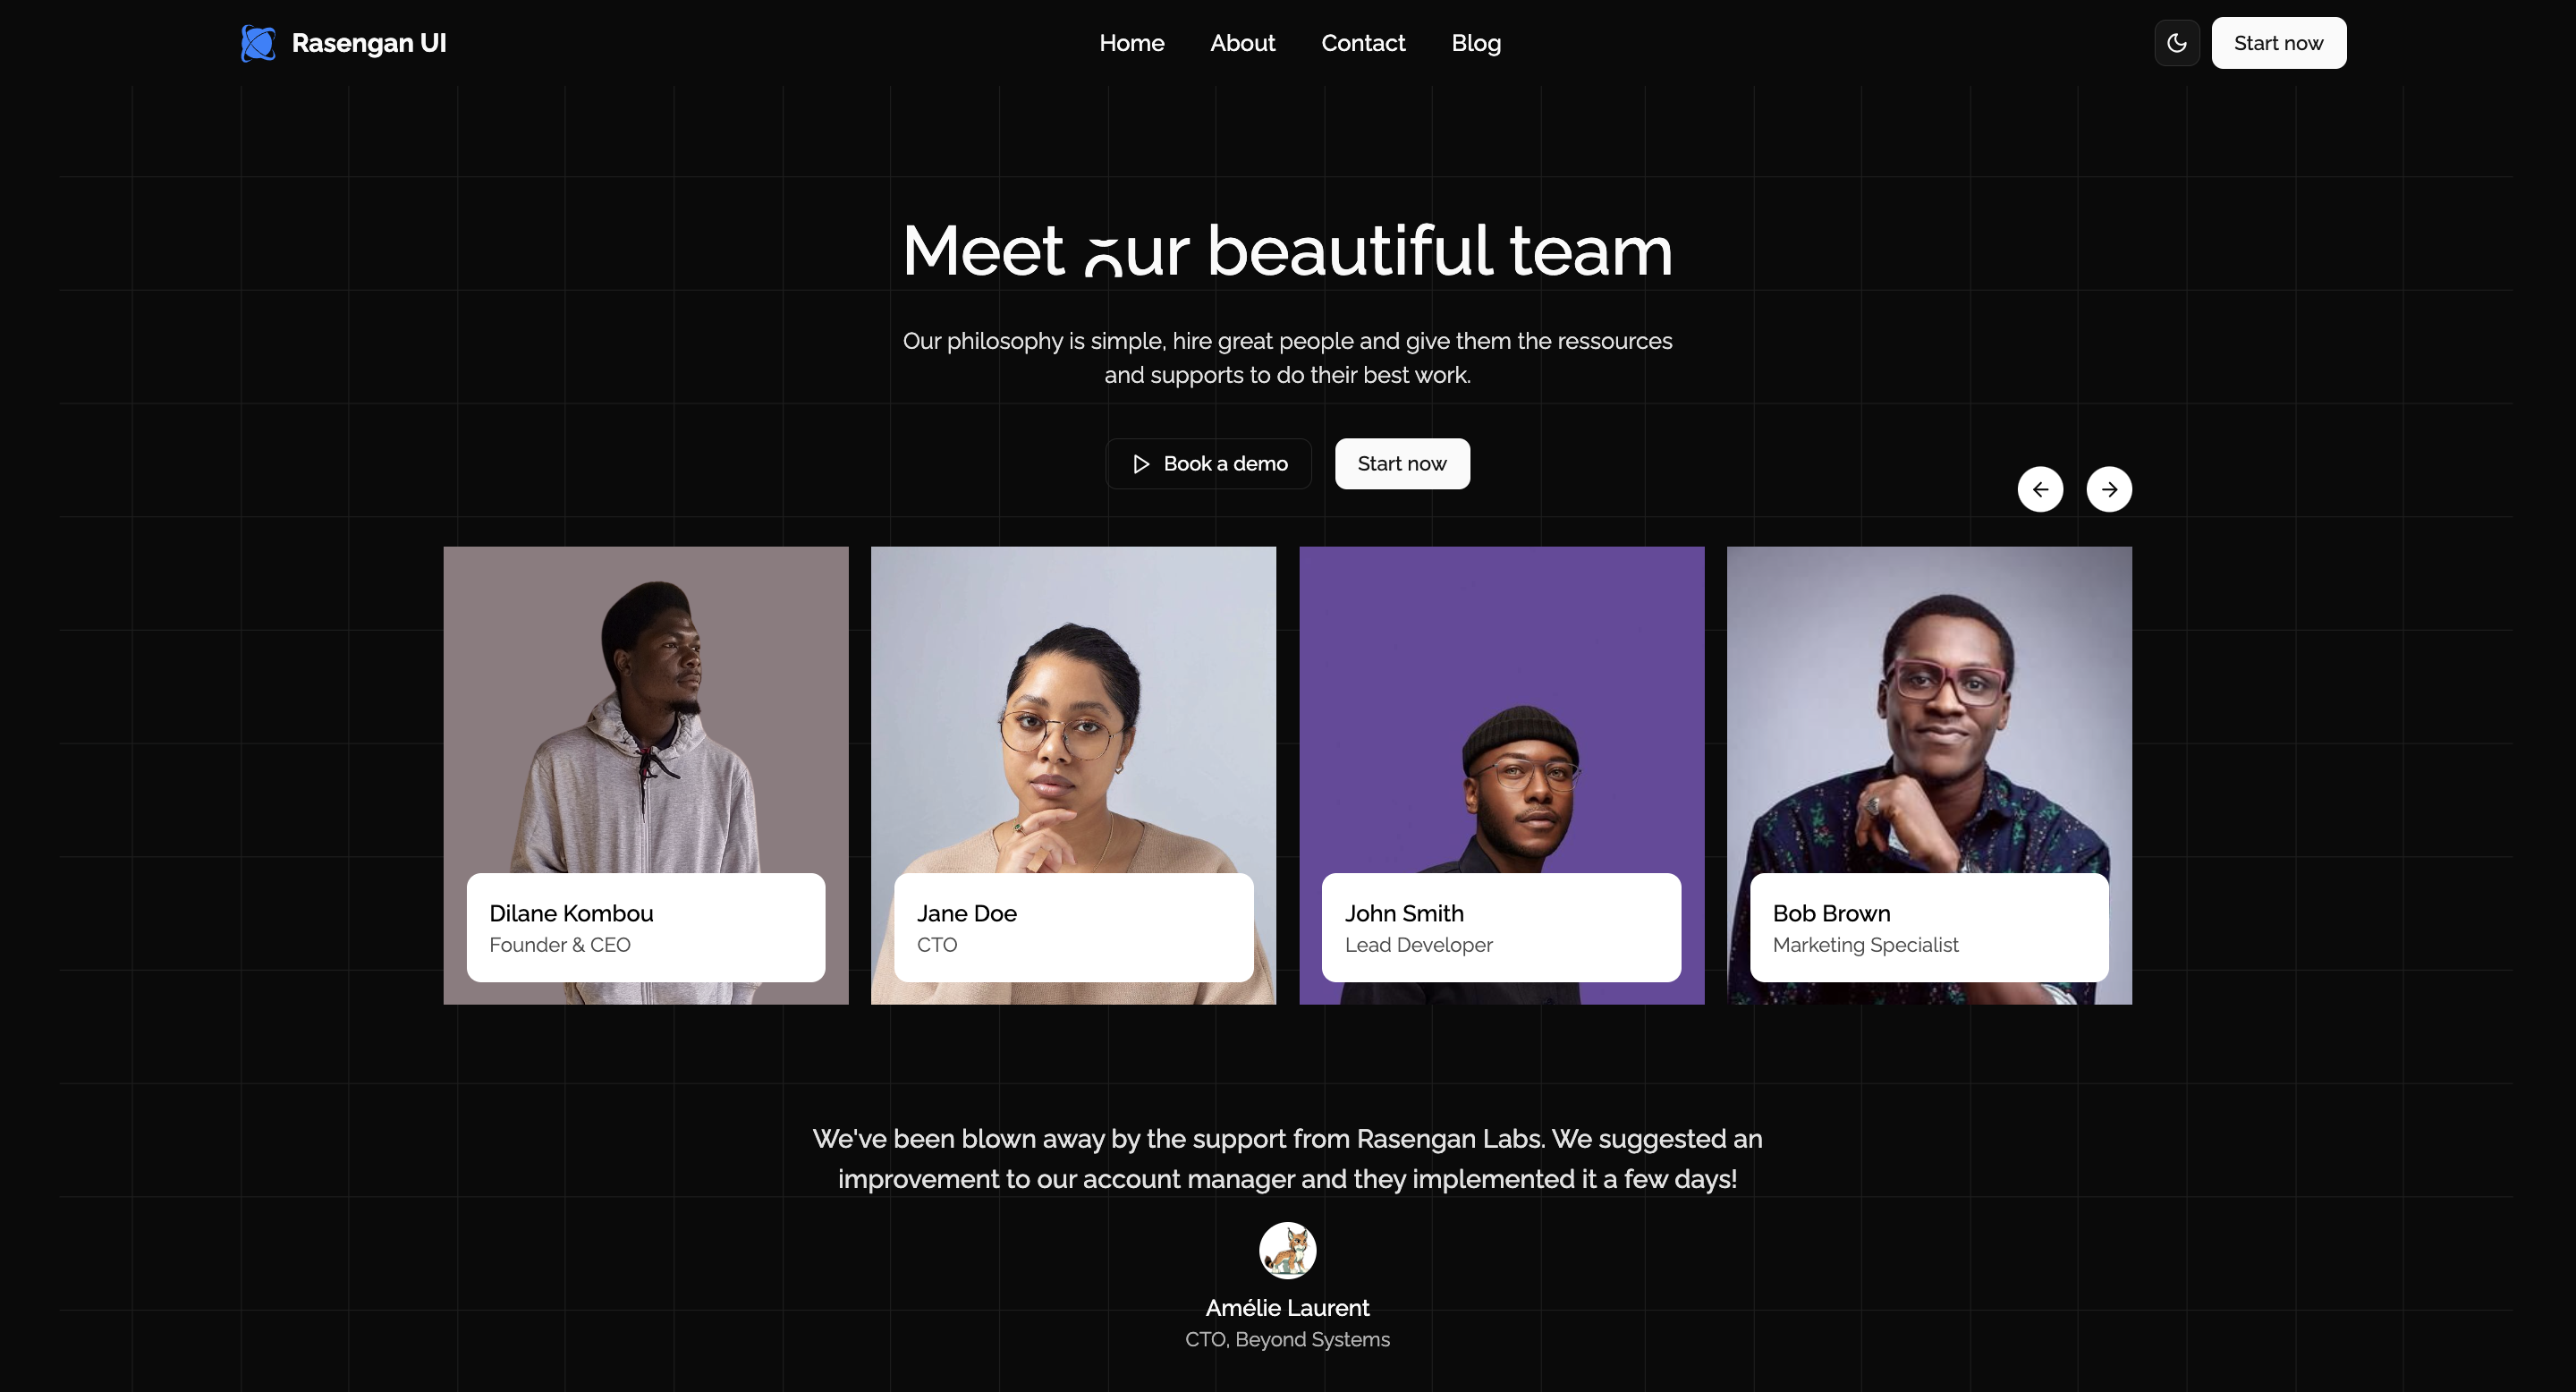
Task: Toggle dark mode with the moon icon
Action: (x=2177, y=43)
